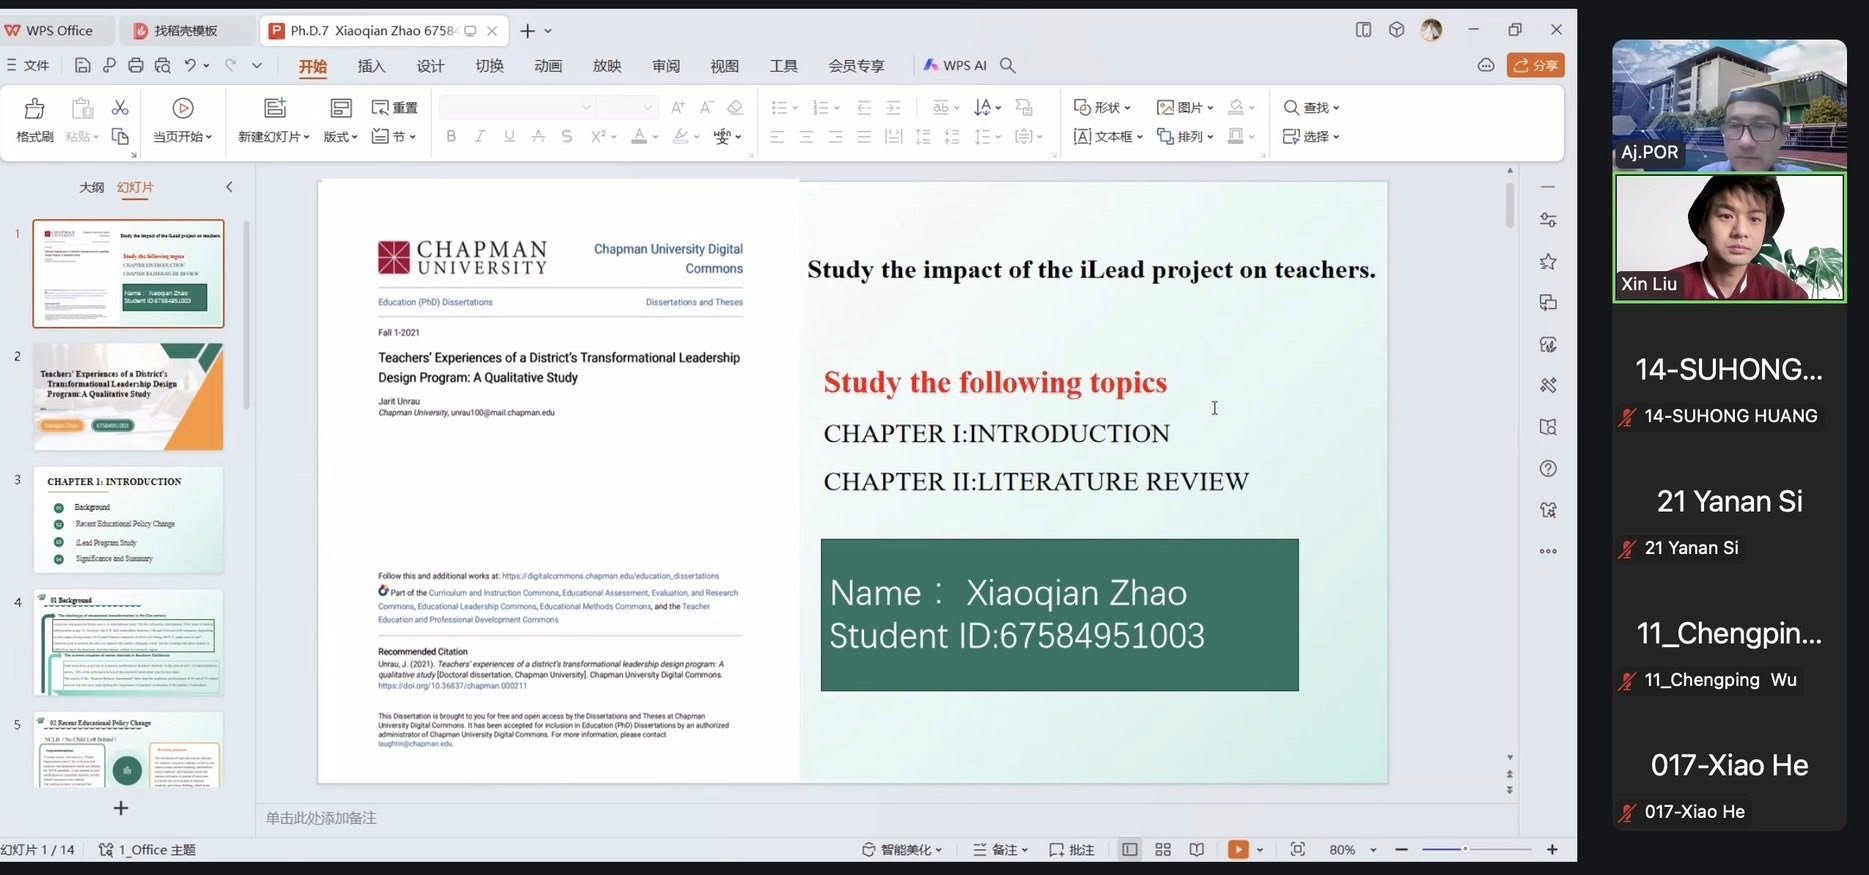Click the zoom slider handle
This screenshot has width=1869, height=875.
(1465, 849)
